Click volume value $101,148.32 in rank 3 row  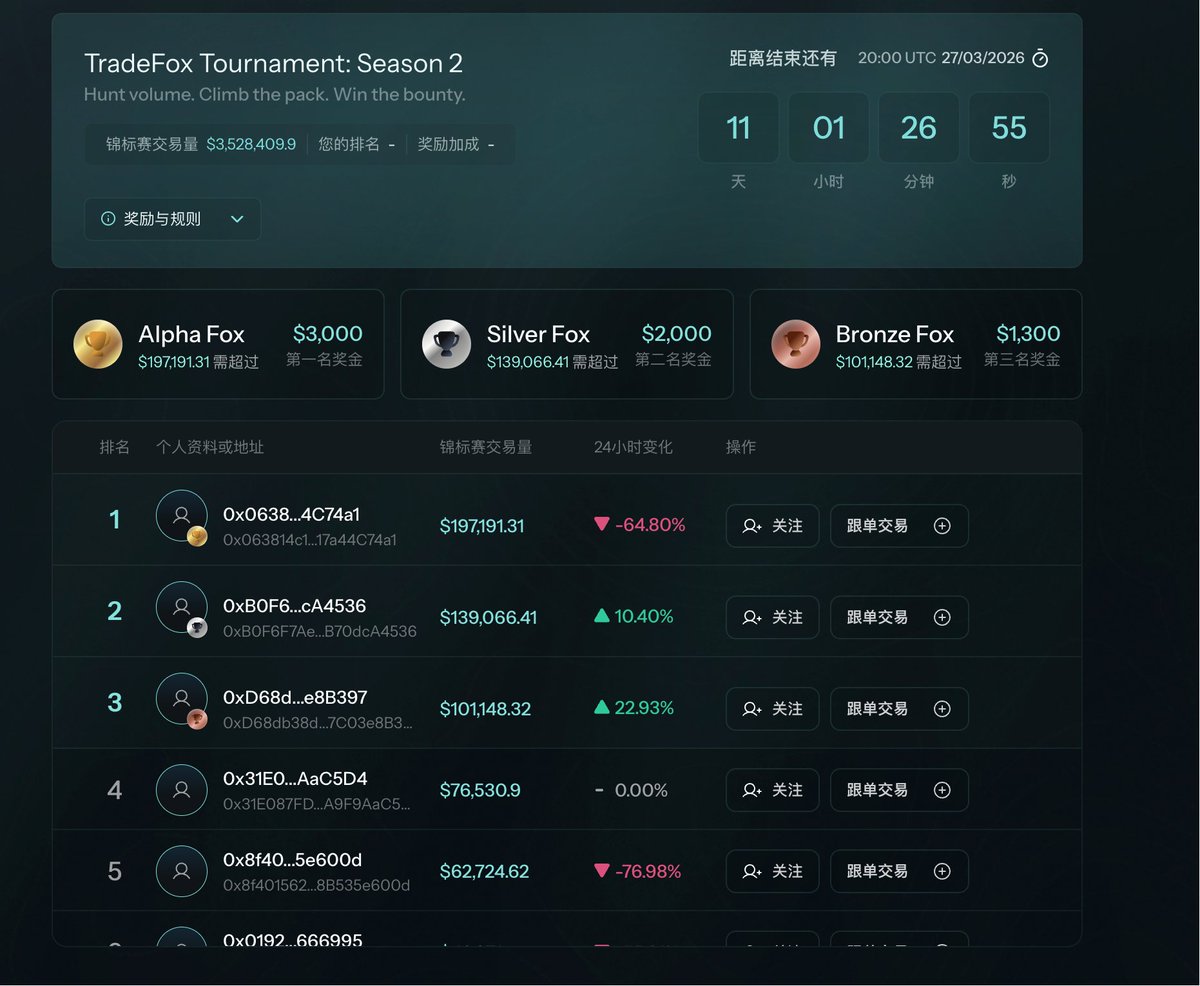(x=485, y=709)
